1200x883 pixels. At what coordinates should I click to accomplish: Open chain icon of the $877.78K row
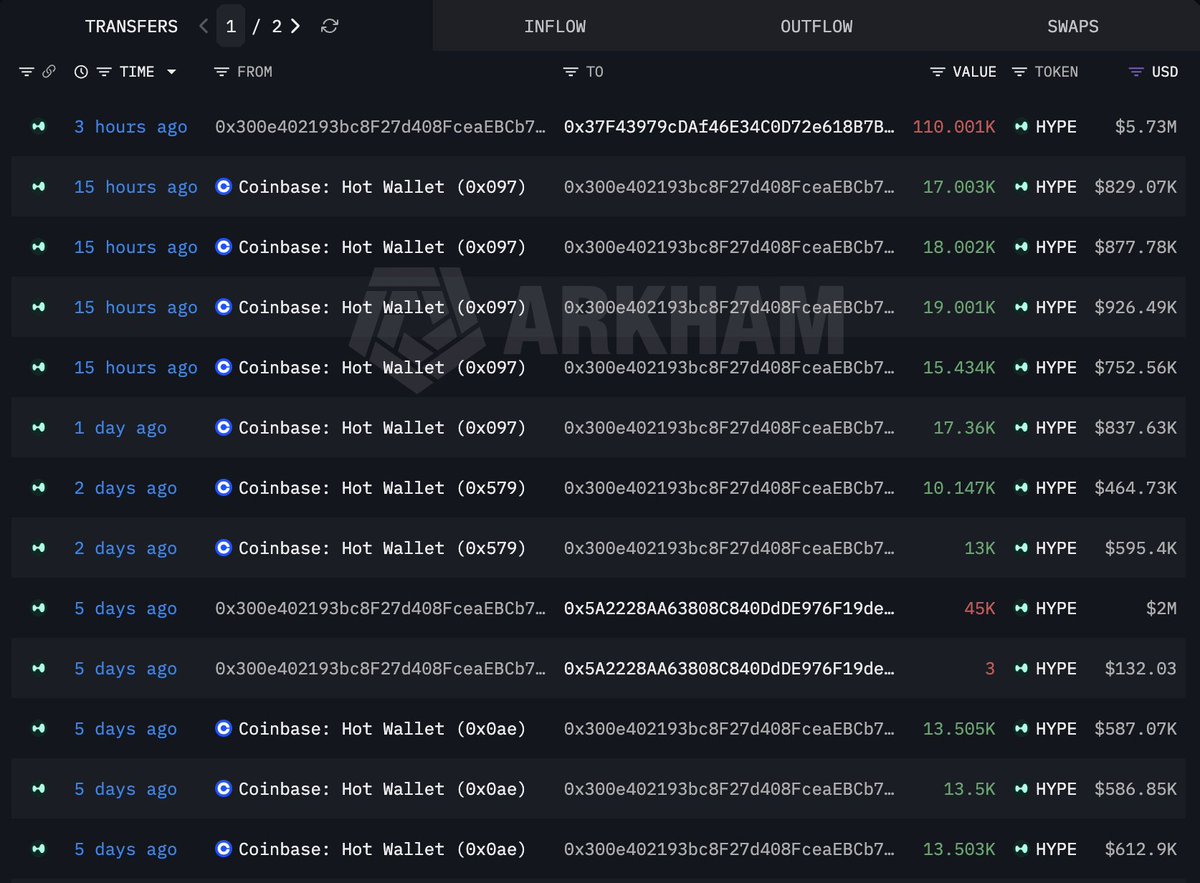(38, 247)
